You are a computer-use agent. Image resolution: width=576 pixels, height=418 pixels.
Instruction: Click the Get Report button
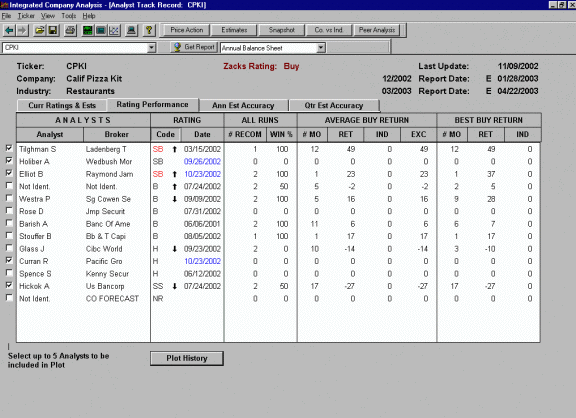(194, 47)
